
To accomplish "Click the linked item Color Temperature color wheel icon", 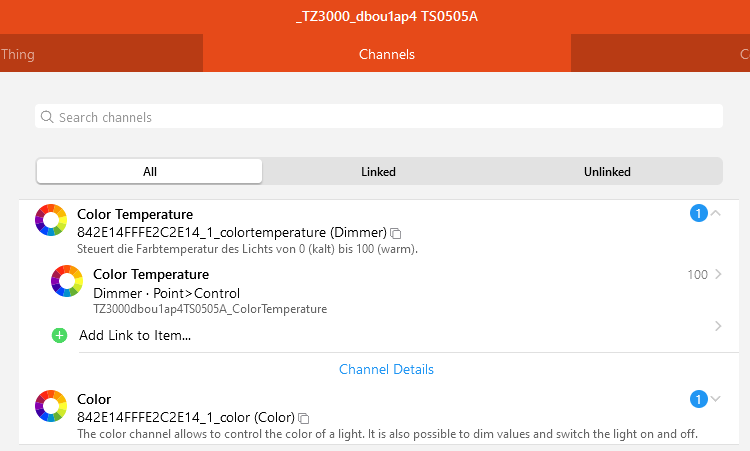I will (x=67, y=281).
